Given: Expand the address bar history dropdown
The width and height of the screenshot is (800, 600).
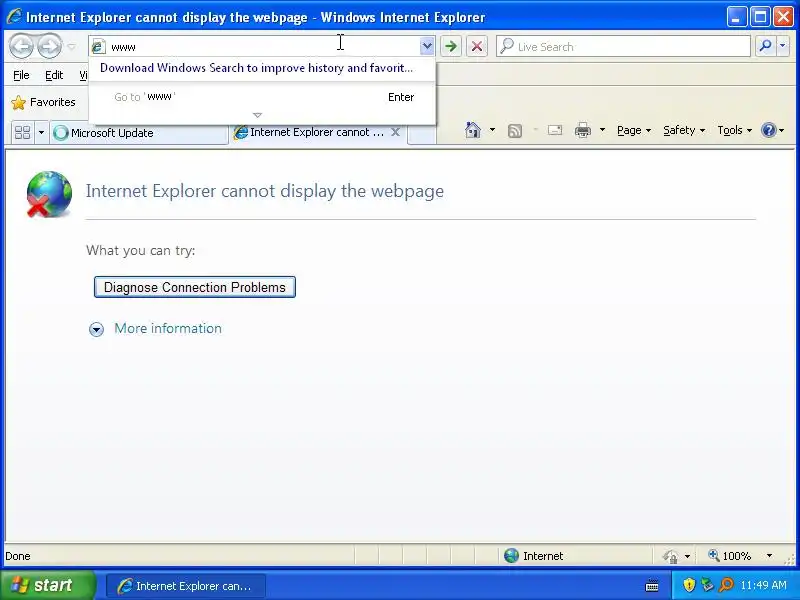Looking at the screenshot, I should [427, 47].
